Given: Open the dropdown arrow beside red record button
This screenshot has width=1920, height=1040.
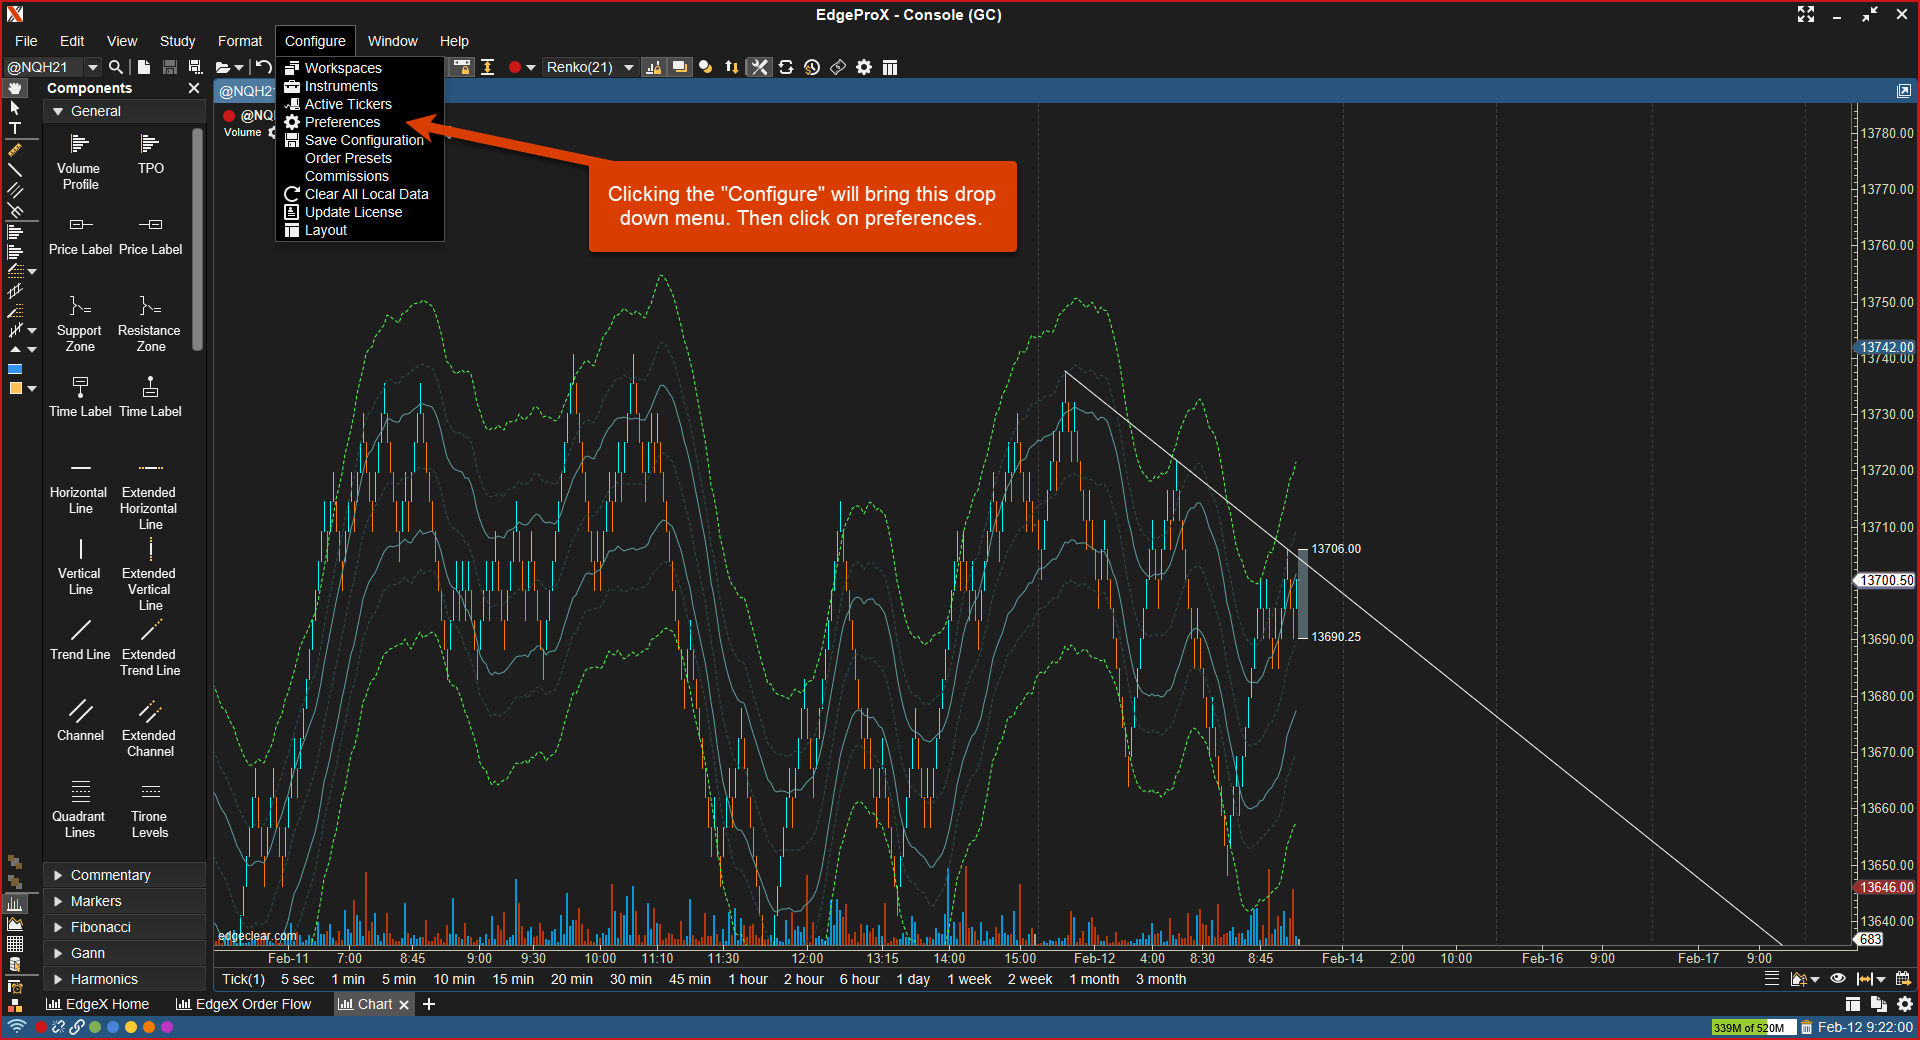Looking at the screenshot, I should coord(531,67).
